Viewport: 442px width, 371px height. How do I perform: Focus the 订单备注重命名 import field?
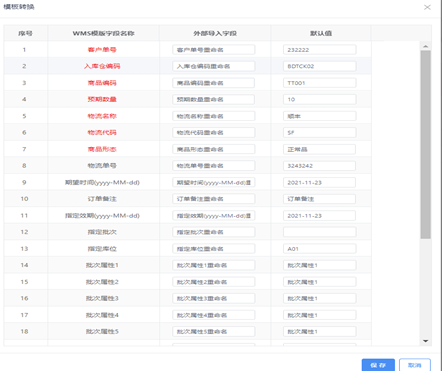pyautogui.click(x=214, y=199)
